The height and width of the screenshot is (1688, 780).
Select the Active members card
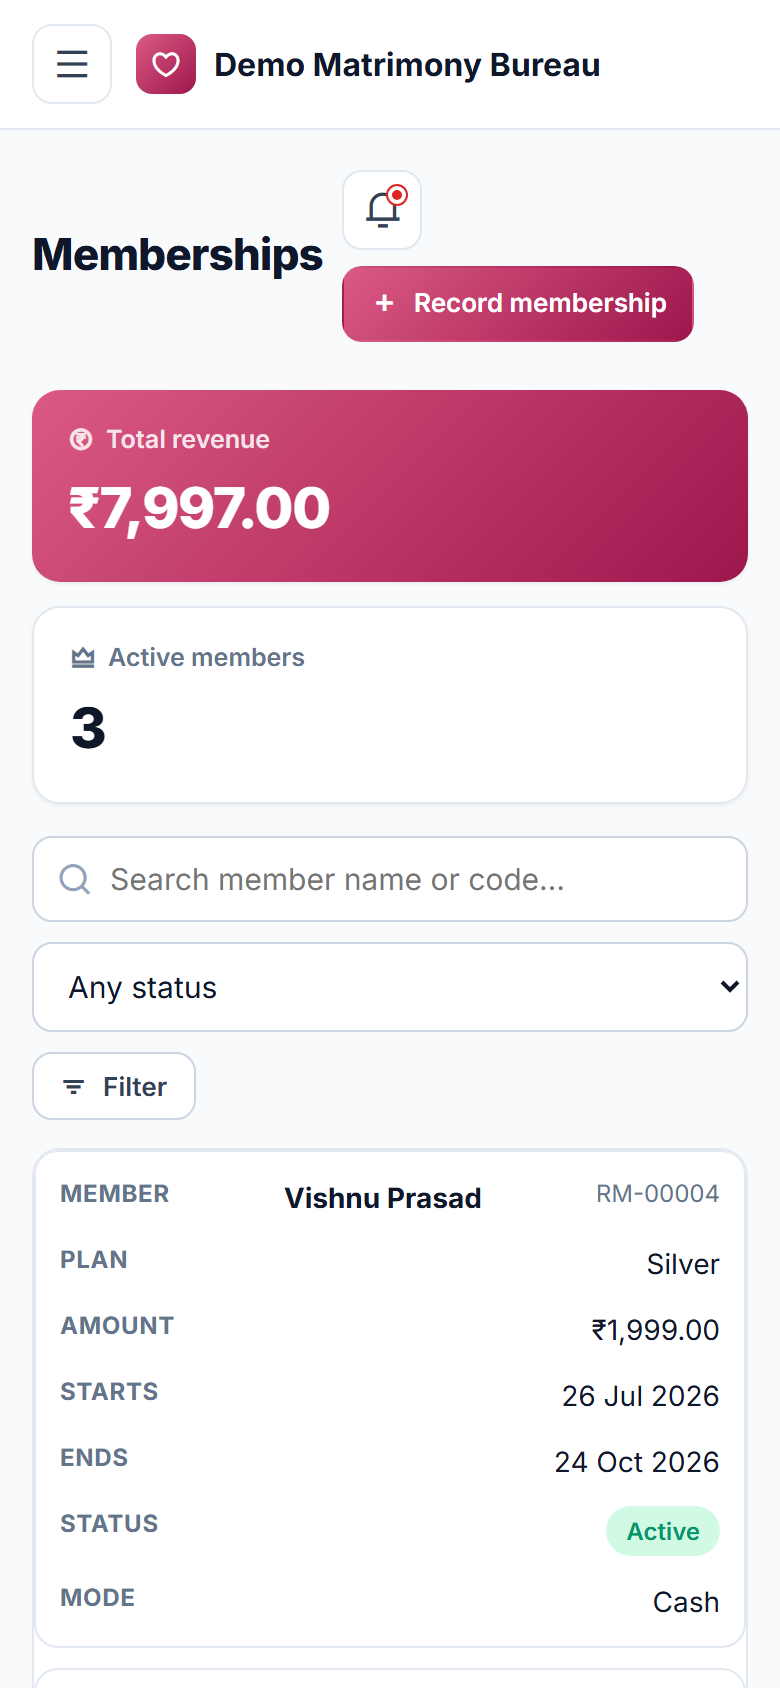pos(390,705)
